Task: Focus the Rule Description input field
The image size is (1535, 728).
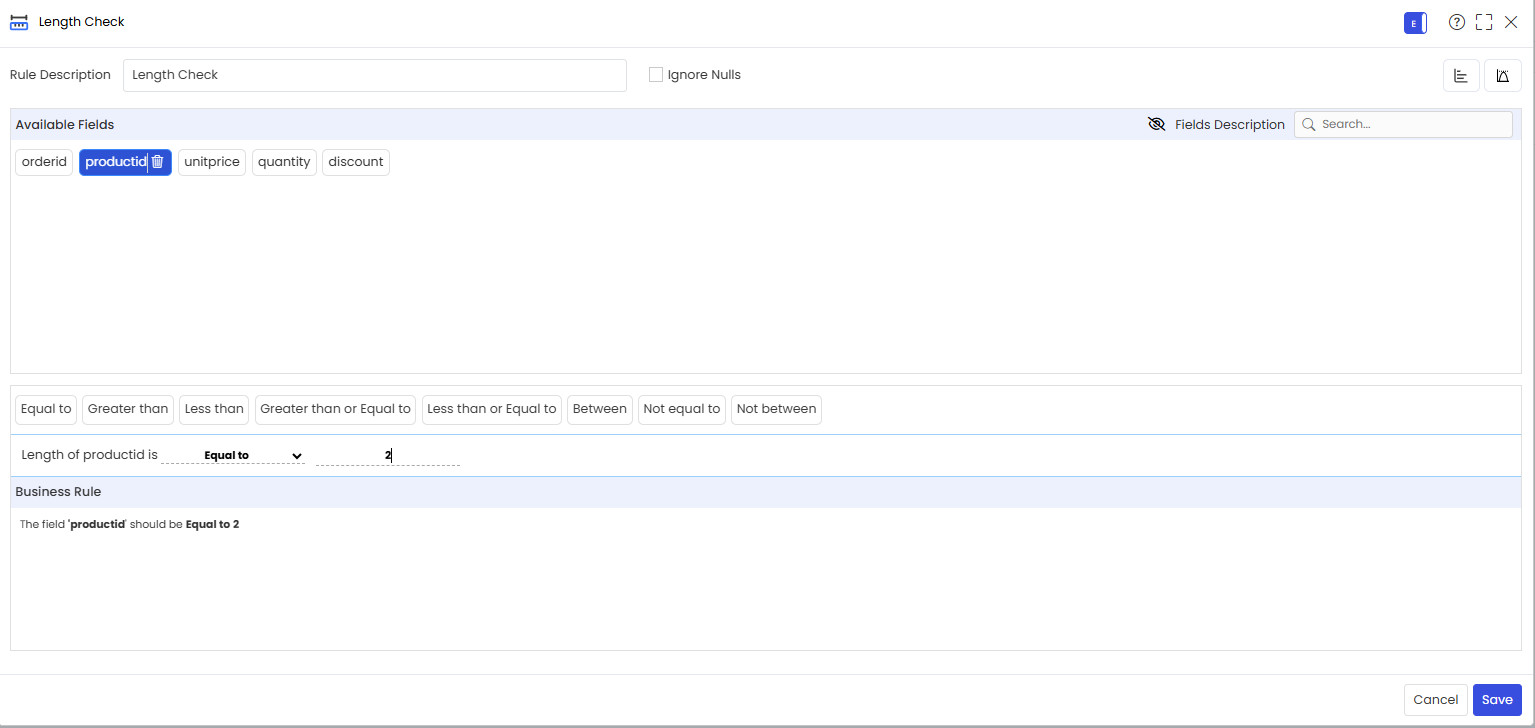Action: click(375, 75)
